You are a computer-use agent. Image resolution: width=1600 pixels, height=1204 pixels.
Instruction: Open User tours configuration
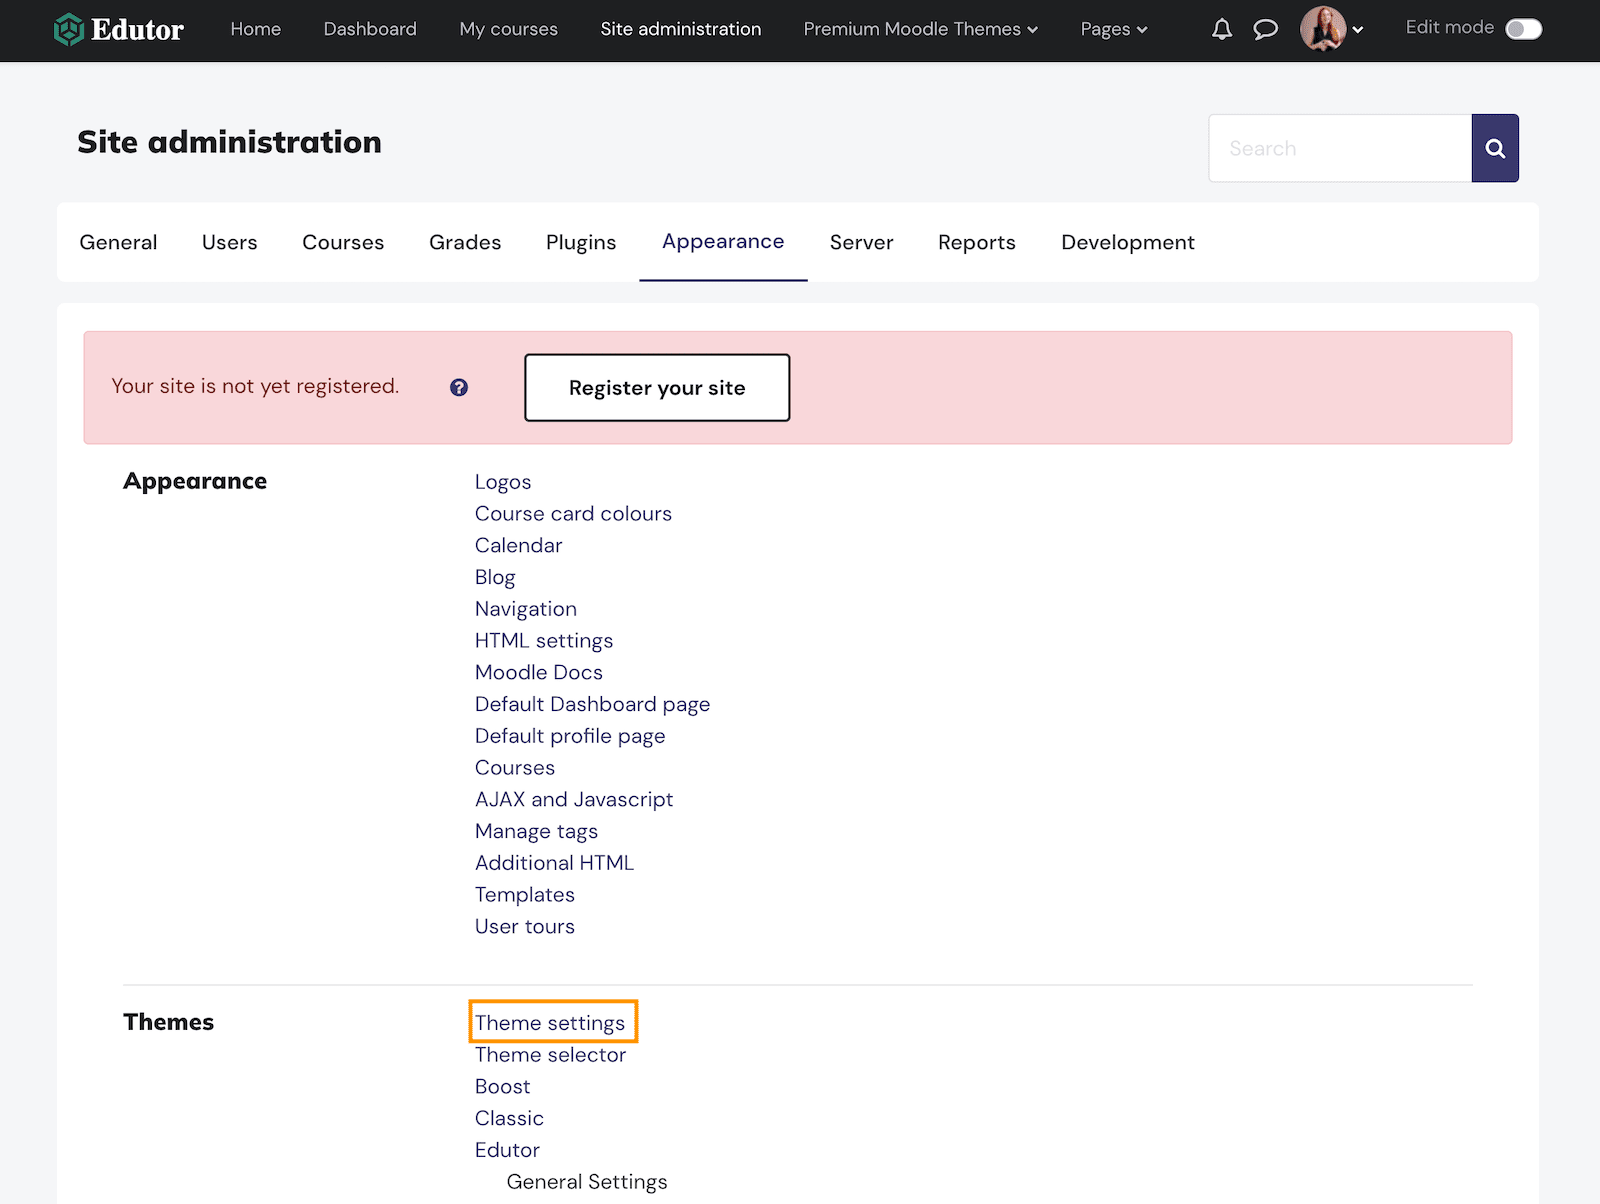(524, 926)
